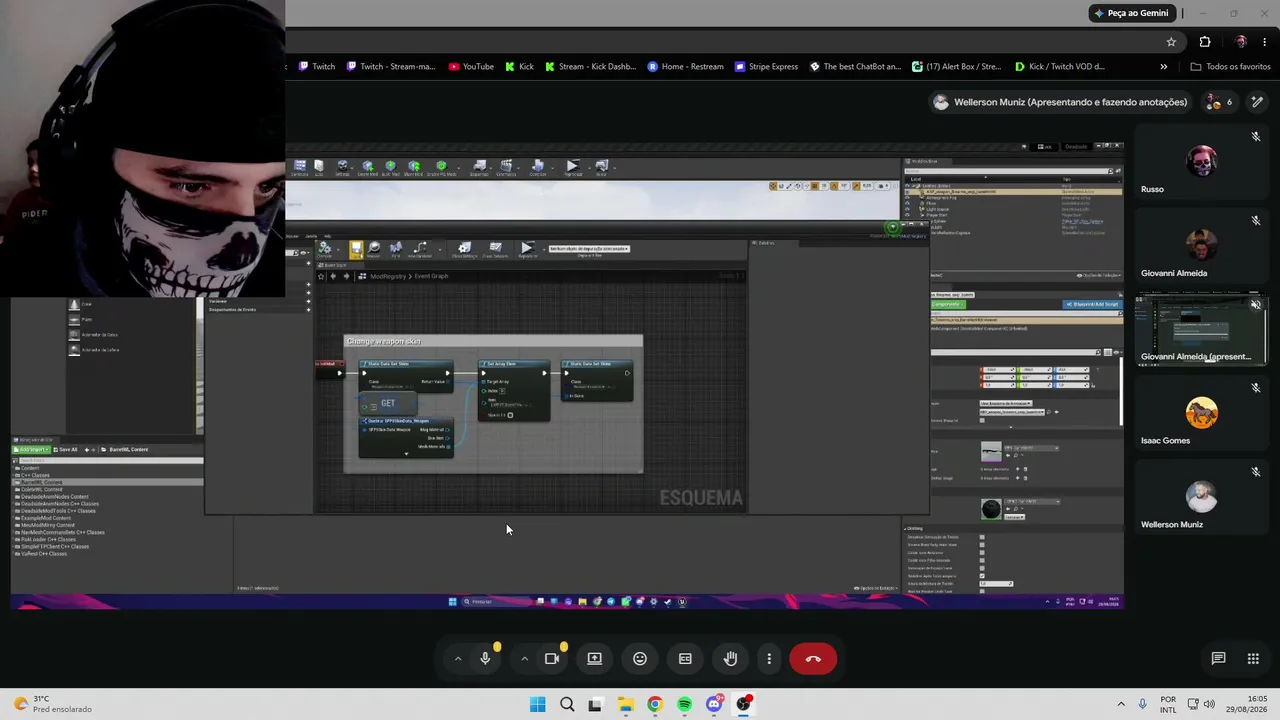
Task: Click Compile in the shared Blueprint toolbar
Action: click(325, 249)
